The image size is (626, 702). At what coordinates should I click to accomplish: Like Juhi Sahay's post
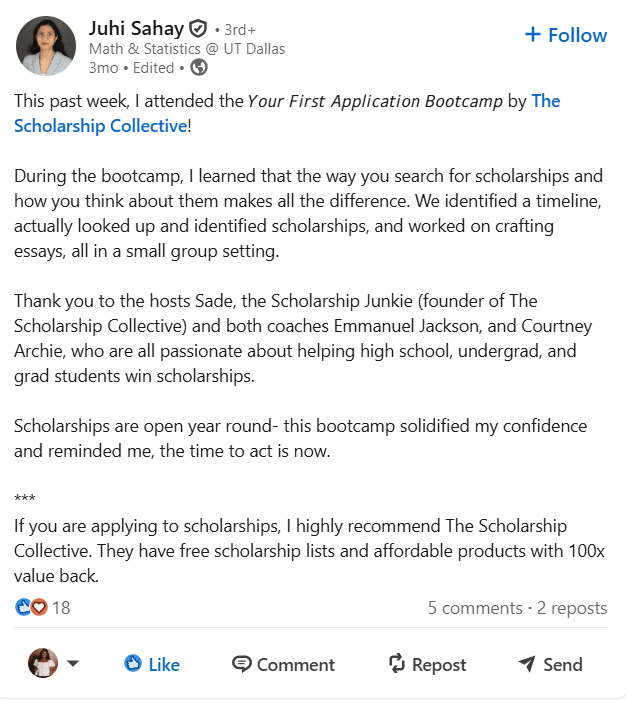(x=152, y=664)
